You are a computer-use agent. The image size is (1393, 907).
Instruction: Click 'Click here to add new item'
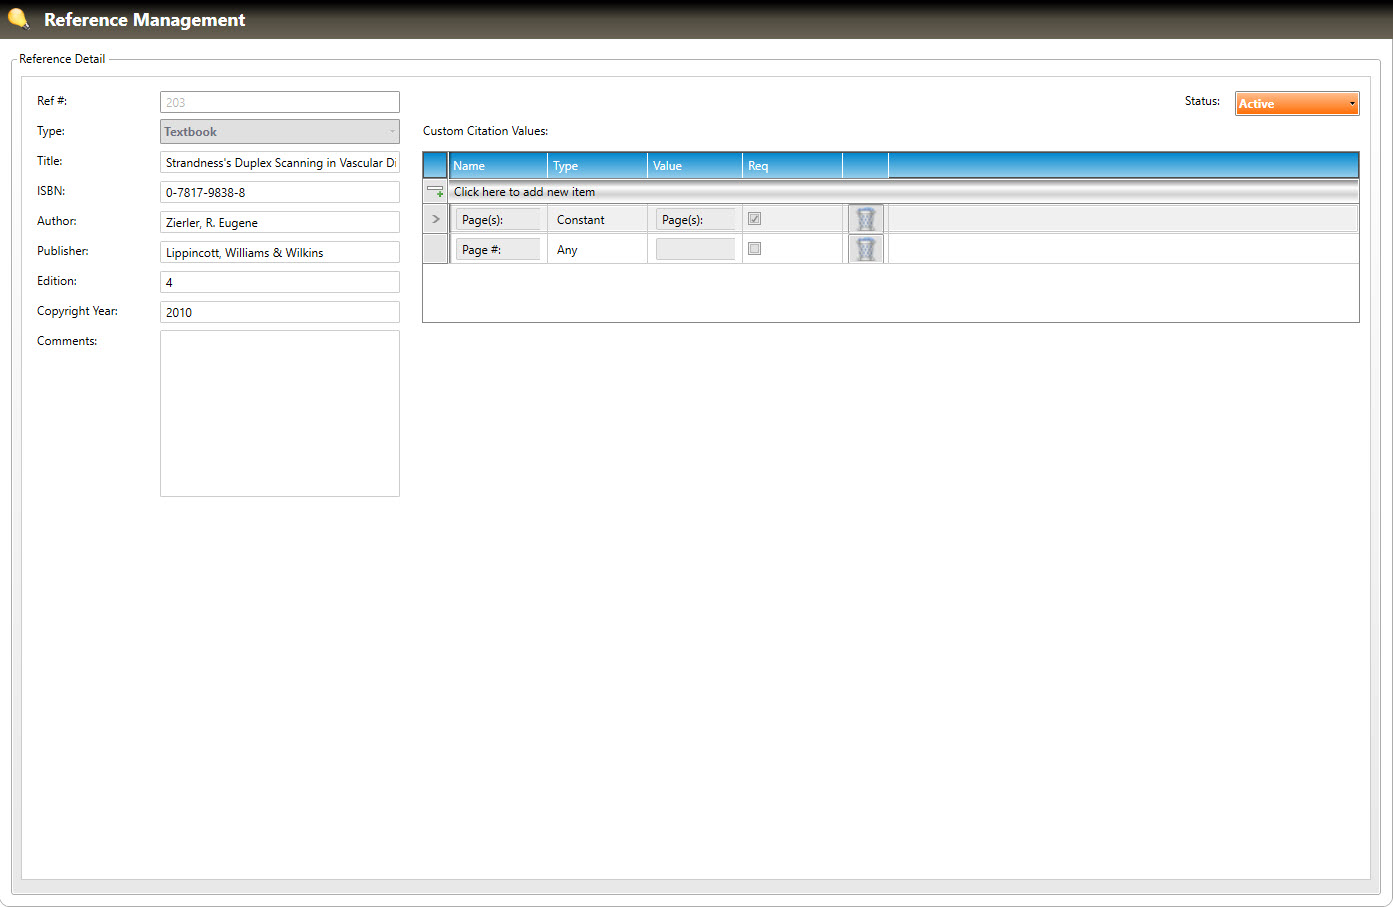click(525, 192)
